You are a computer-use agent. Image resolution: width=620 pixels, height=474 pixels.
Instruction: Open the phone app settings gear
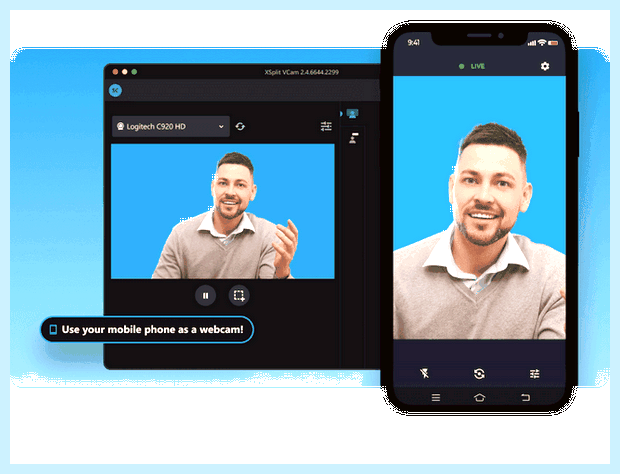pos(545,66)
